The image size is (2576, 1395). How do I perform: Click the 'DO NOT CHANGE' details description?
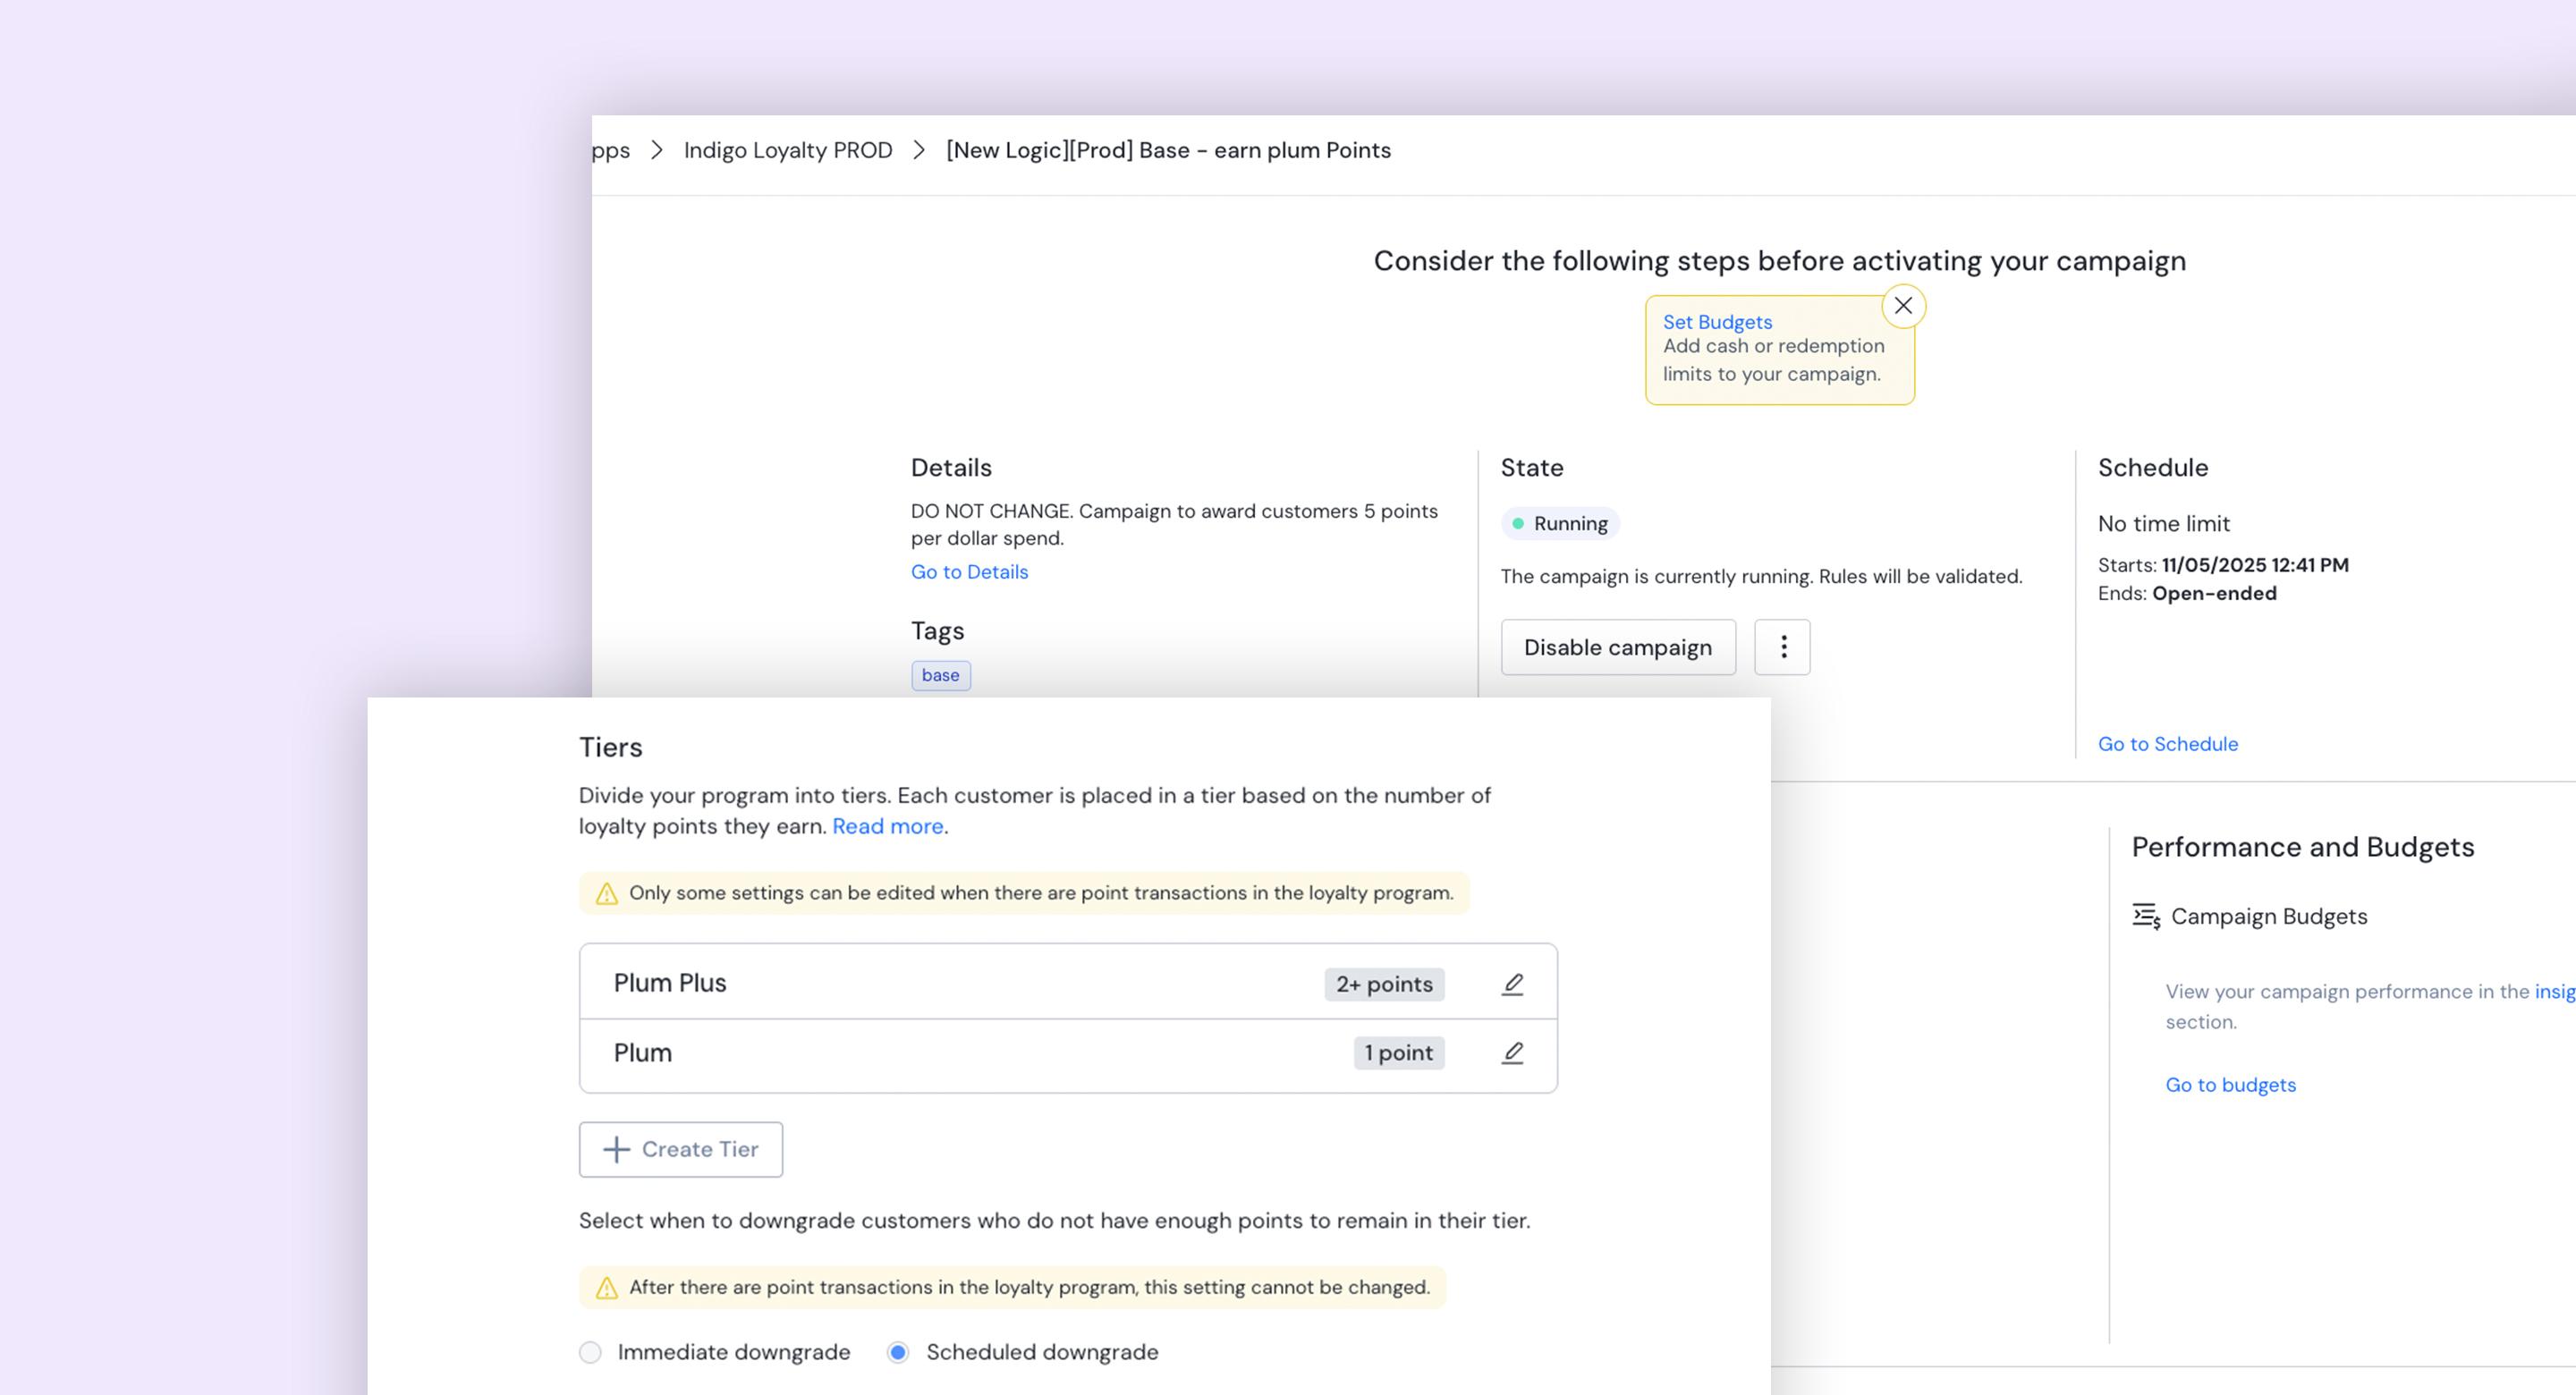1174,524
